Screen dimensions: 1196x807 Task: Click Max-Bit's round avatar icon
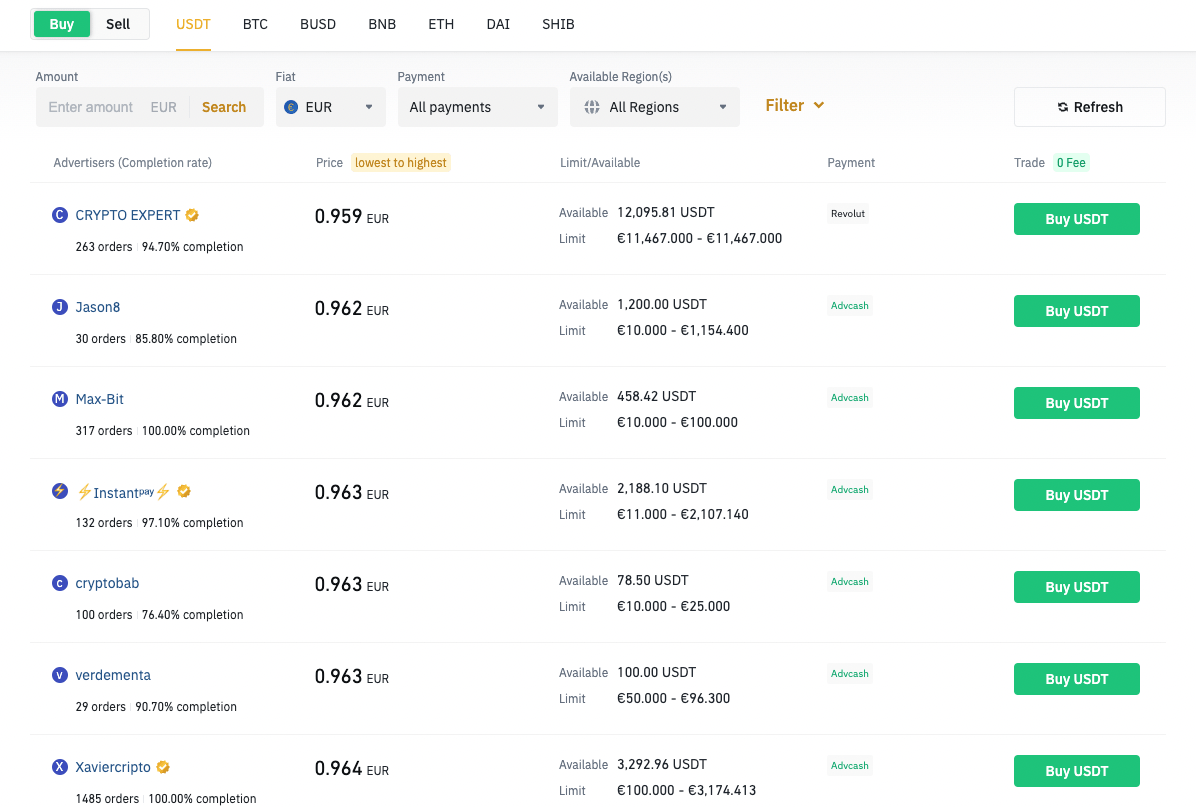(x=60, y=399)
